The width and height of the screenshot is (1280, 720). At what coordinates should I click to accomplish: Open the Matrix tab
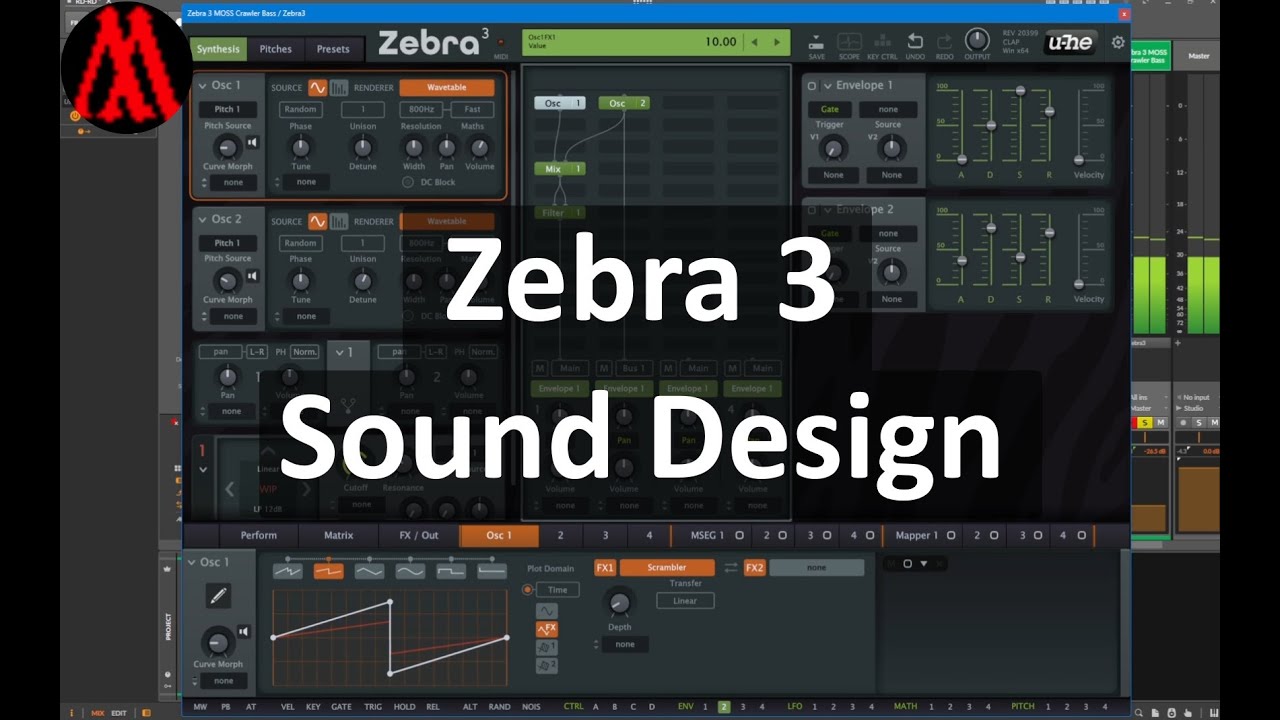tap(339, 535)
